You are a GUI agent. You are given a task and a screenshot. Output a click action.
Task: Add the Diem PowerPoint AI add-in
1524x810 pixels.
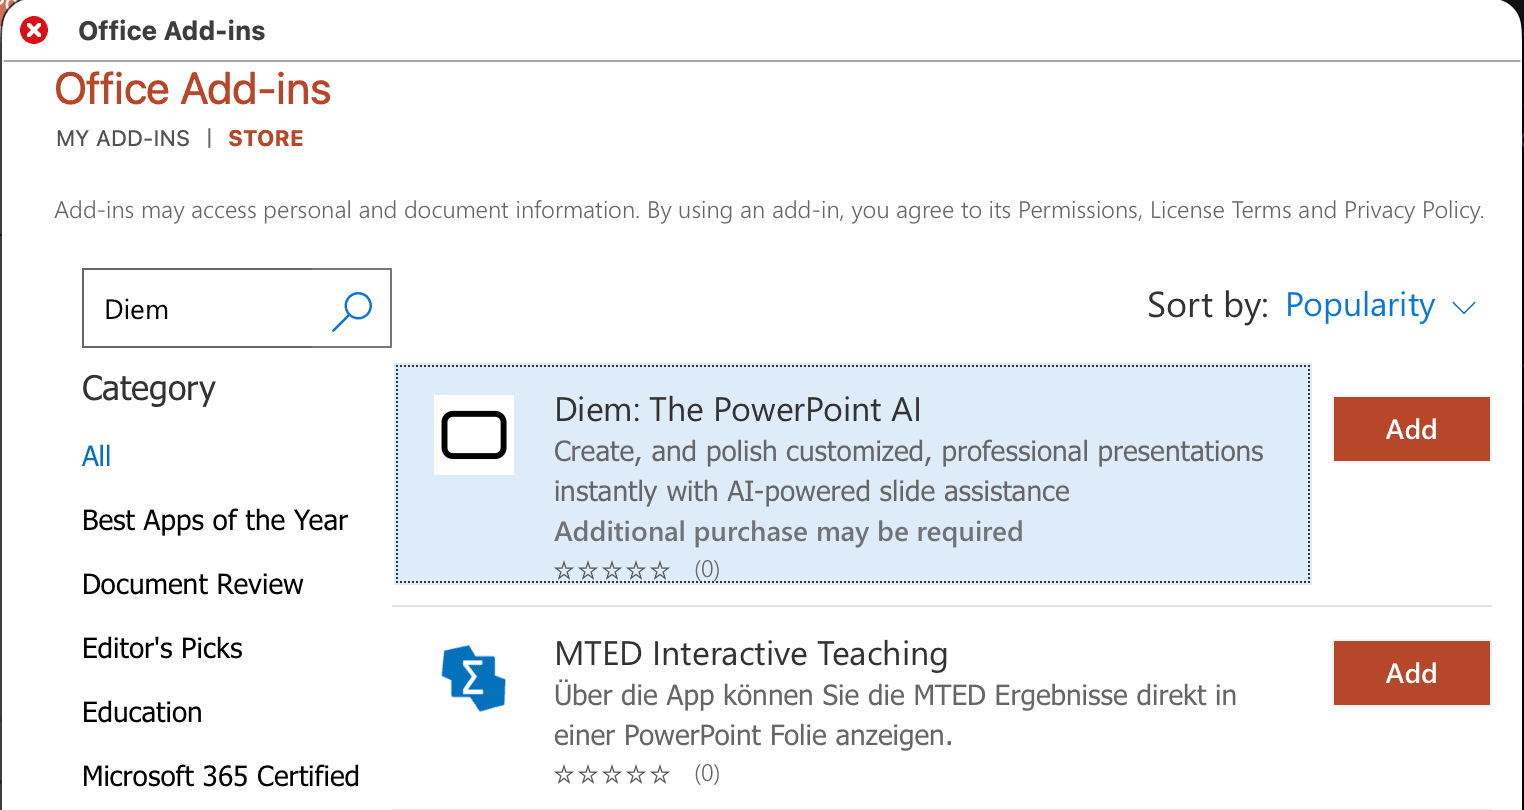click(x=1411, y=428)
